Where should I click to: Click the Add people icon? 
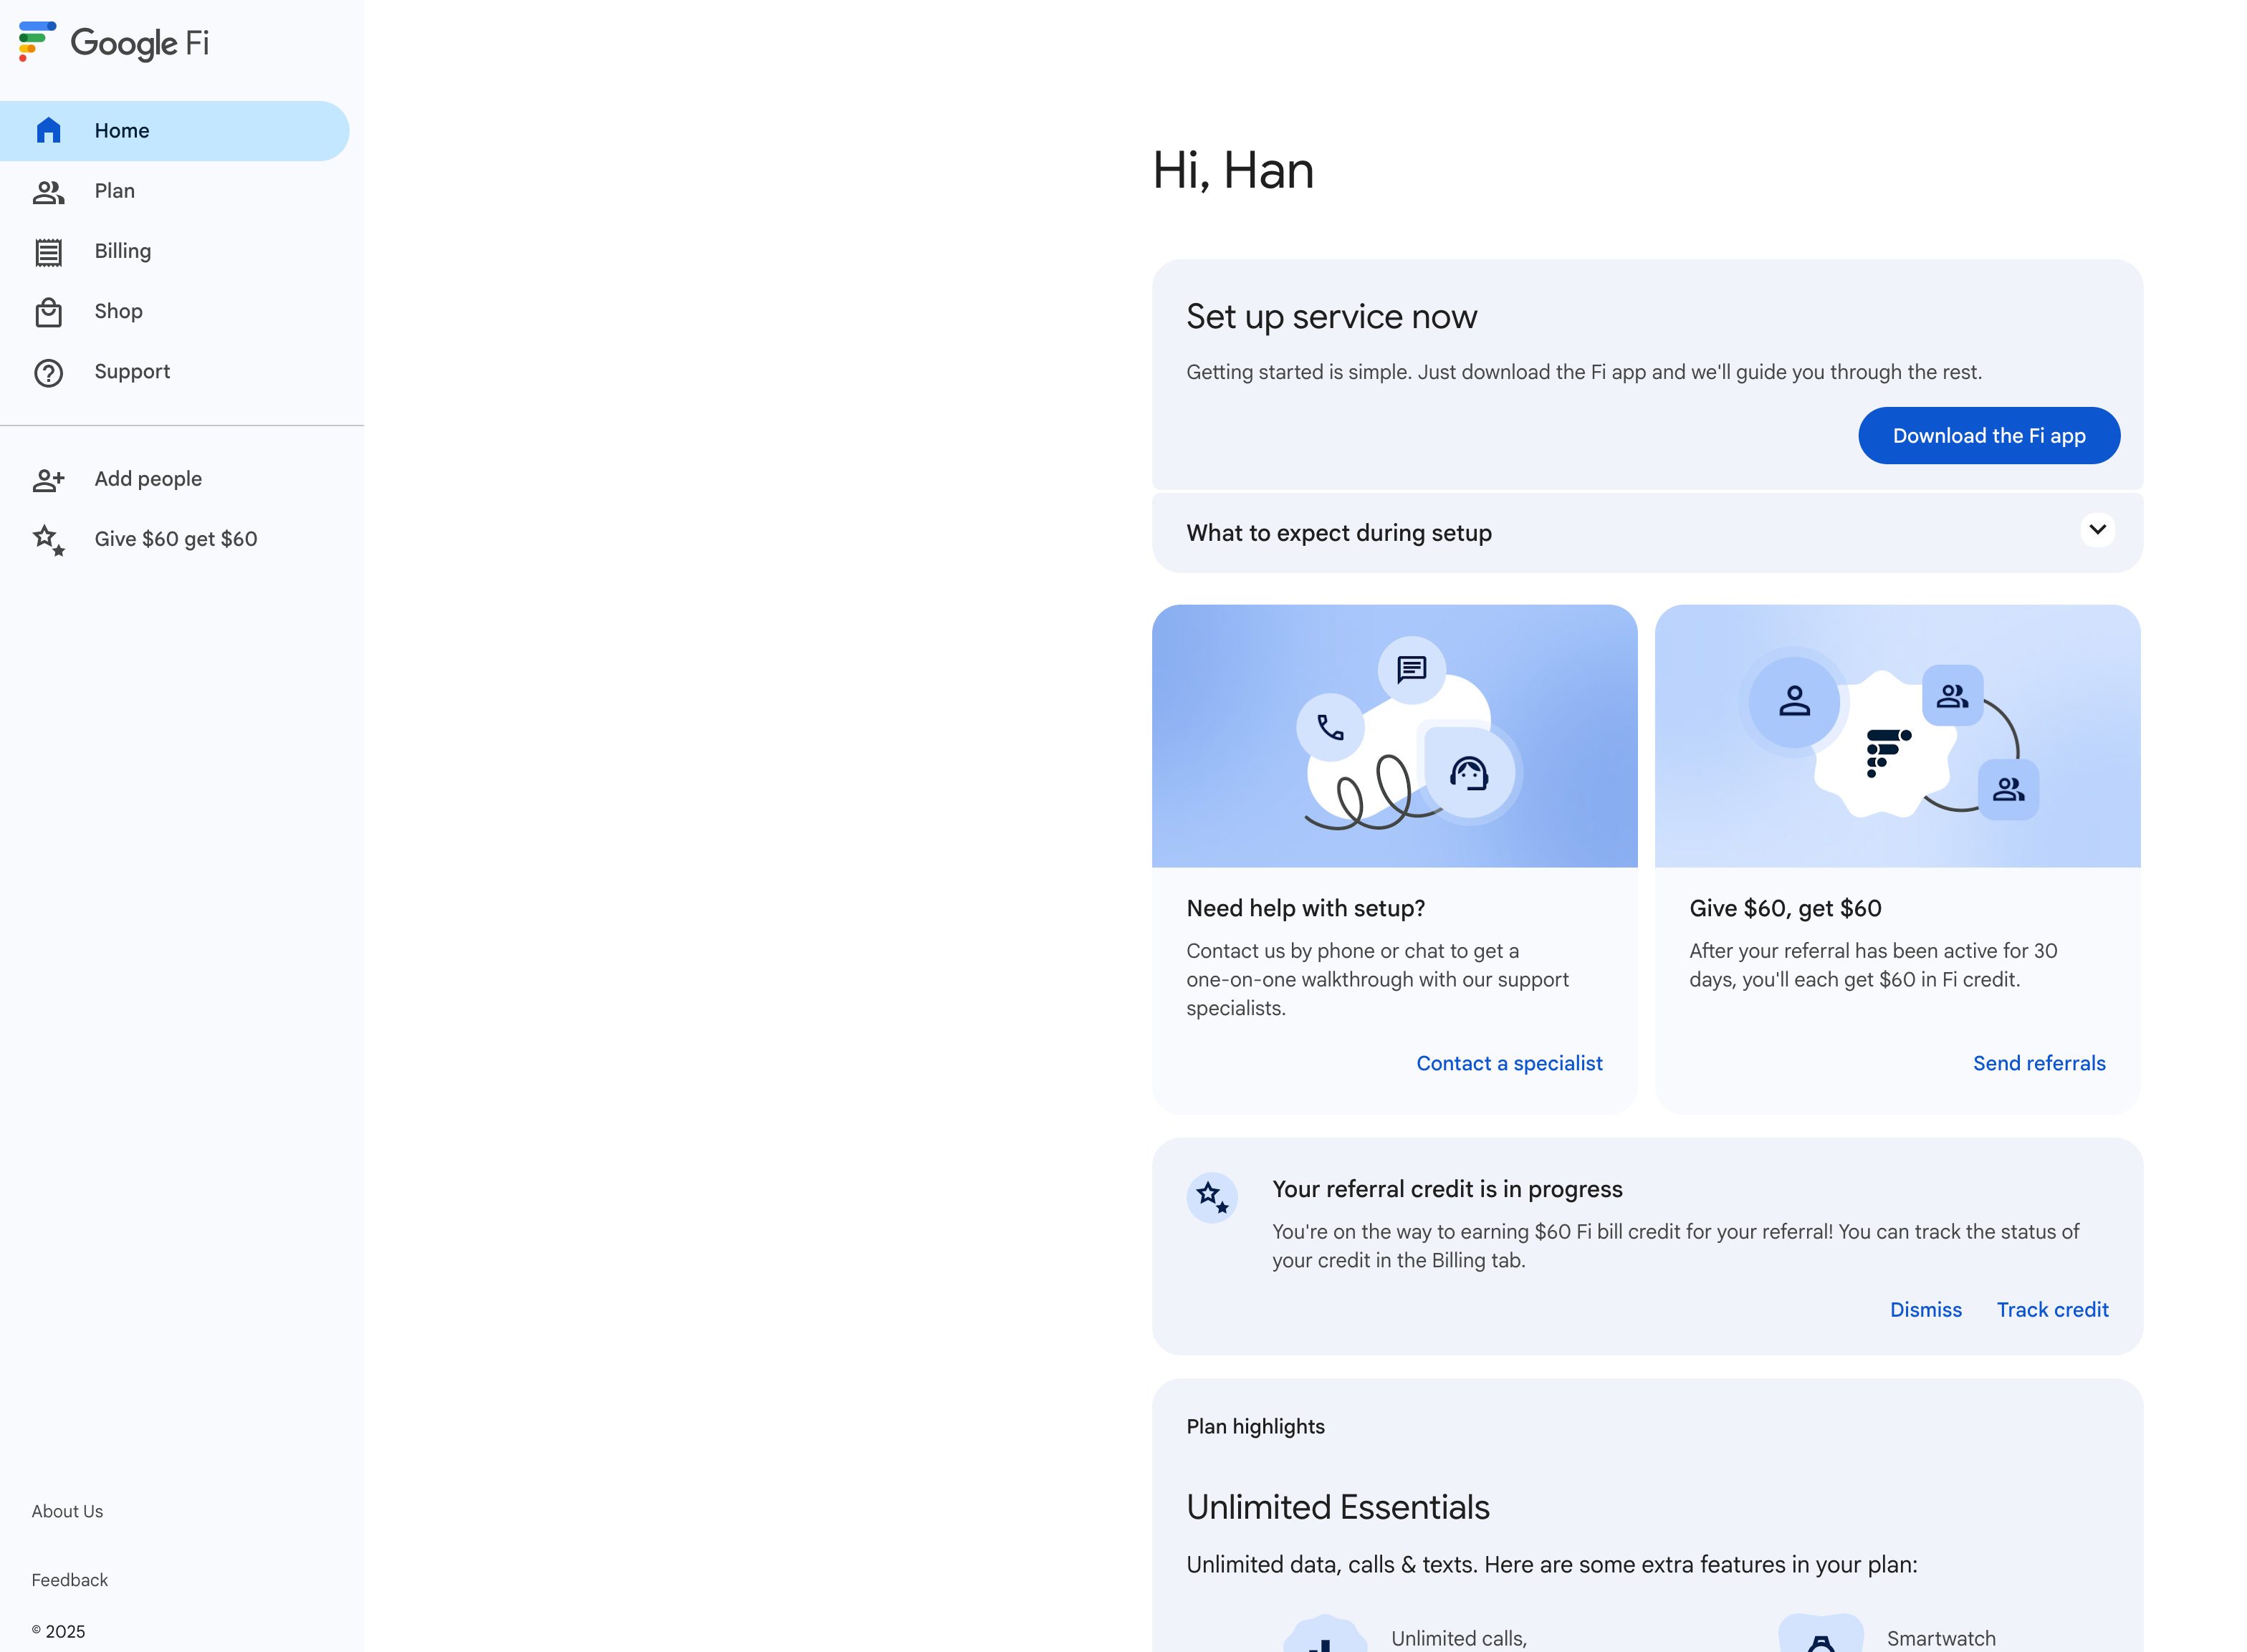click(48, 480)
